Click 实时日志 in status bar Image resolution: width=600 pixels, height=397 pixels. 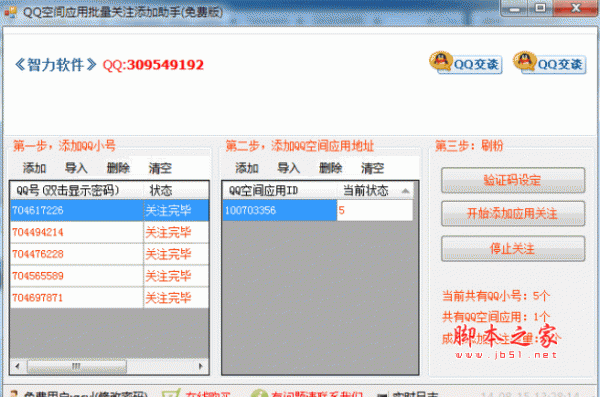pos(415,394)
